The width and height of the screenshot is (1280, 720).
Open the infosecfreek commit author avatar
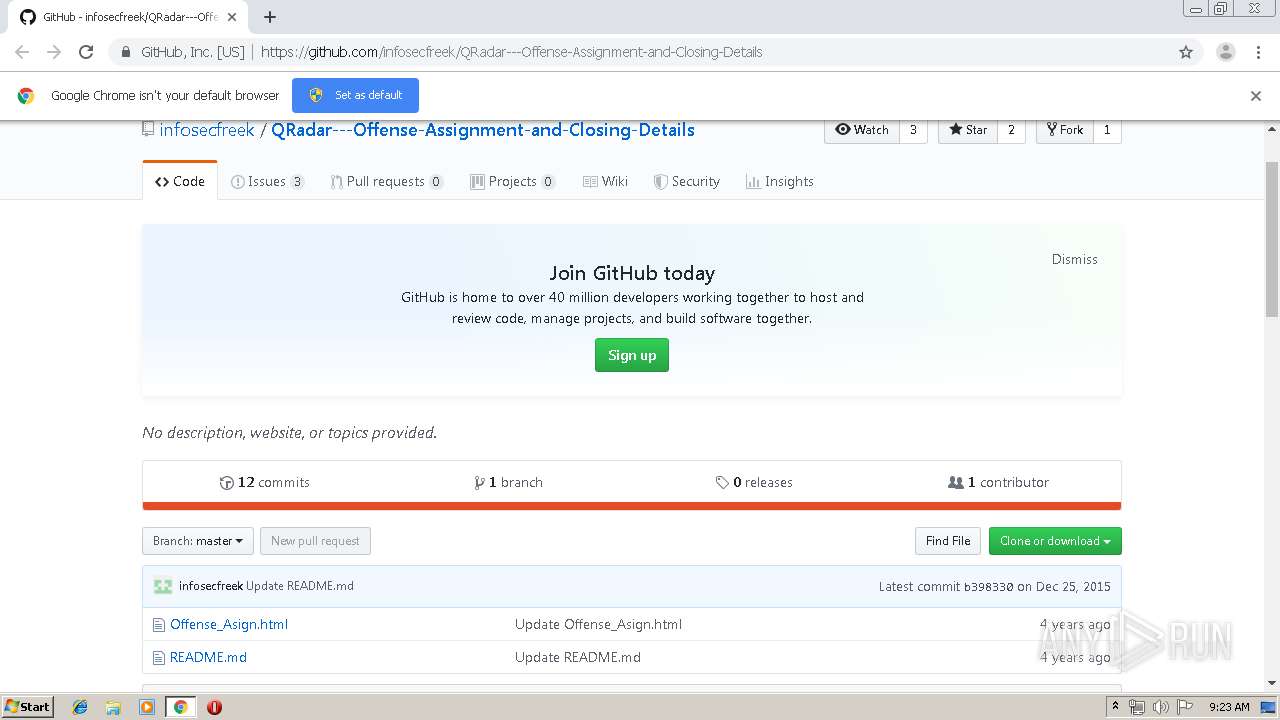[163, 586]
